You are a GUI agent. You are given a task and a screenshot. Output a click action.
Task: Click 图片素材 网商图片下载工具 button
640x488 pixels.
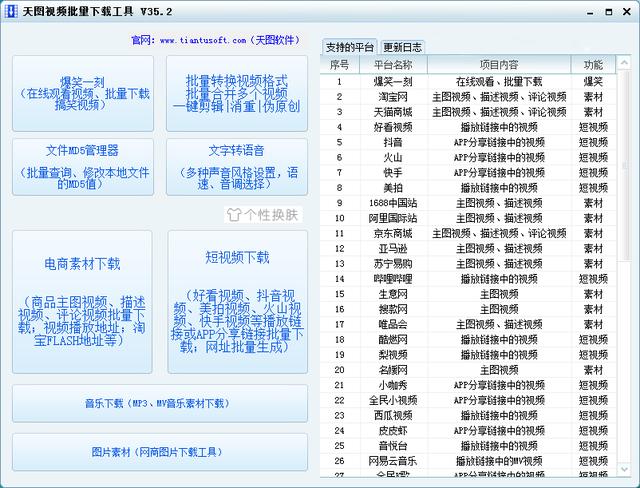pyautogui.click(x=160, y=452)
